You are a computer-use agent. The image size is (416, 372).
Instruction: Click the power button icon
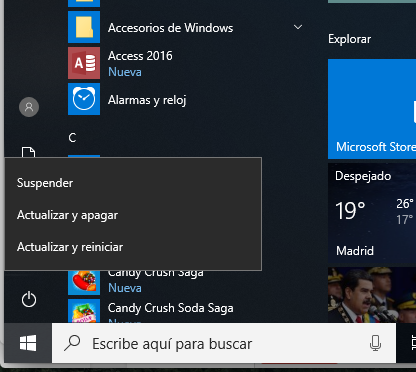coord(29,299)
